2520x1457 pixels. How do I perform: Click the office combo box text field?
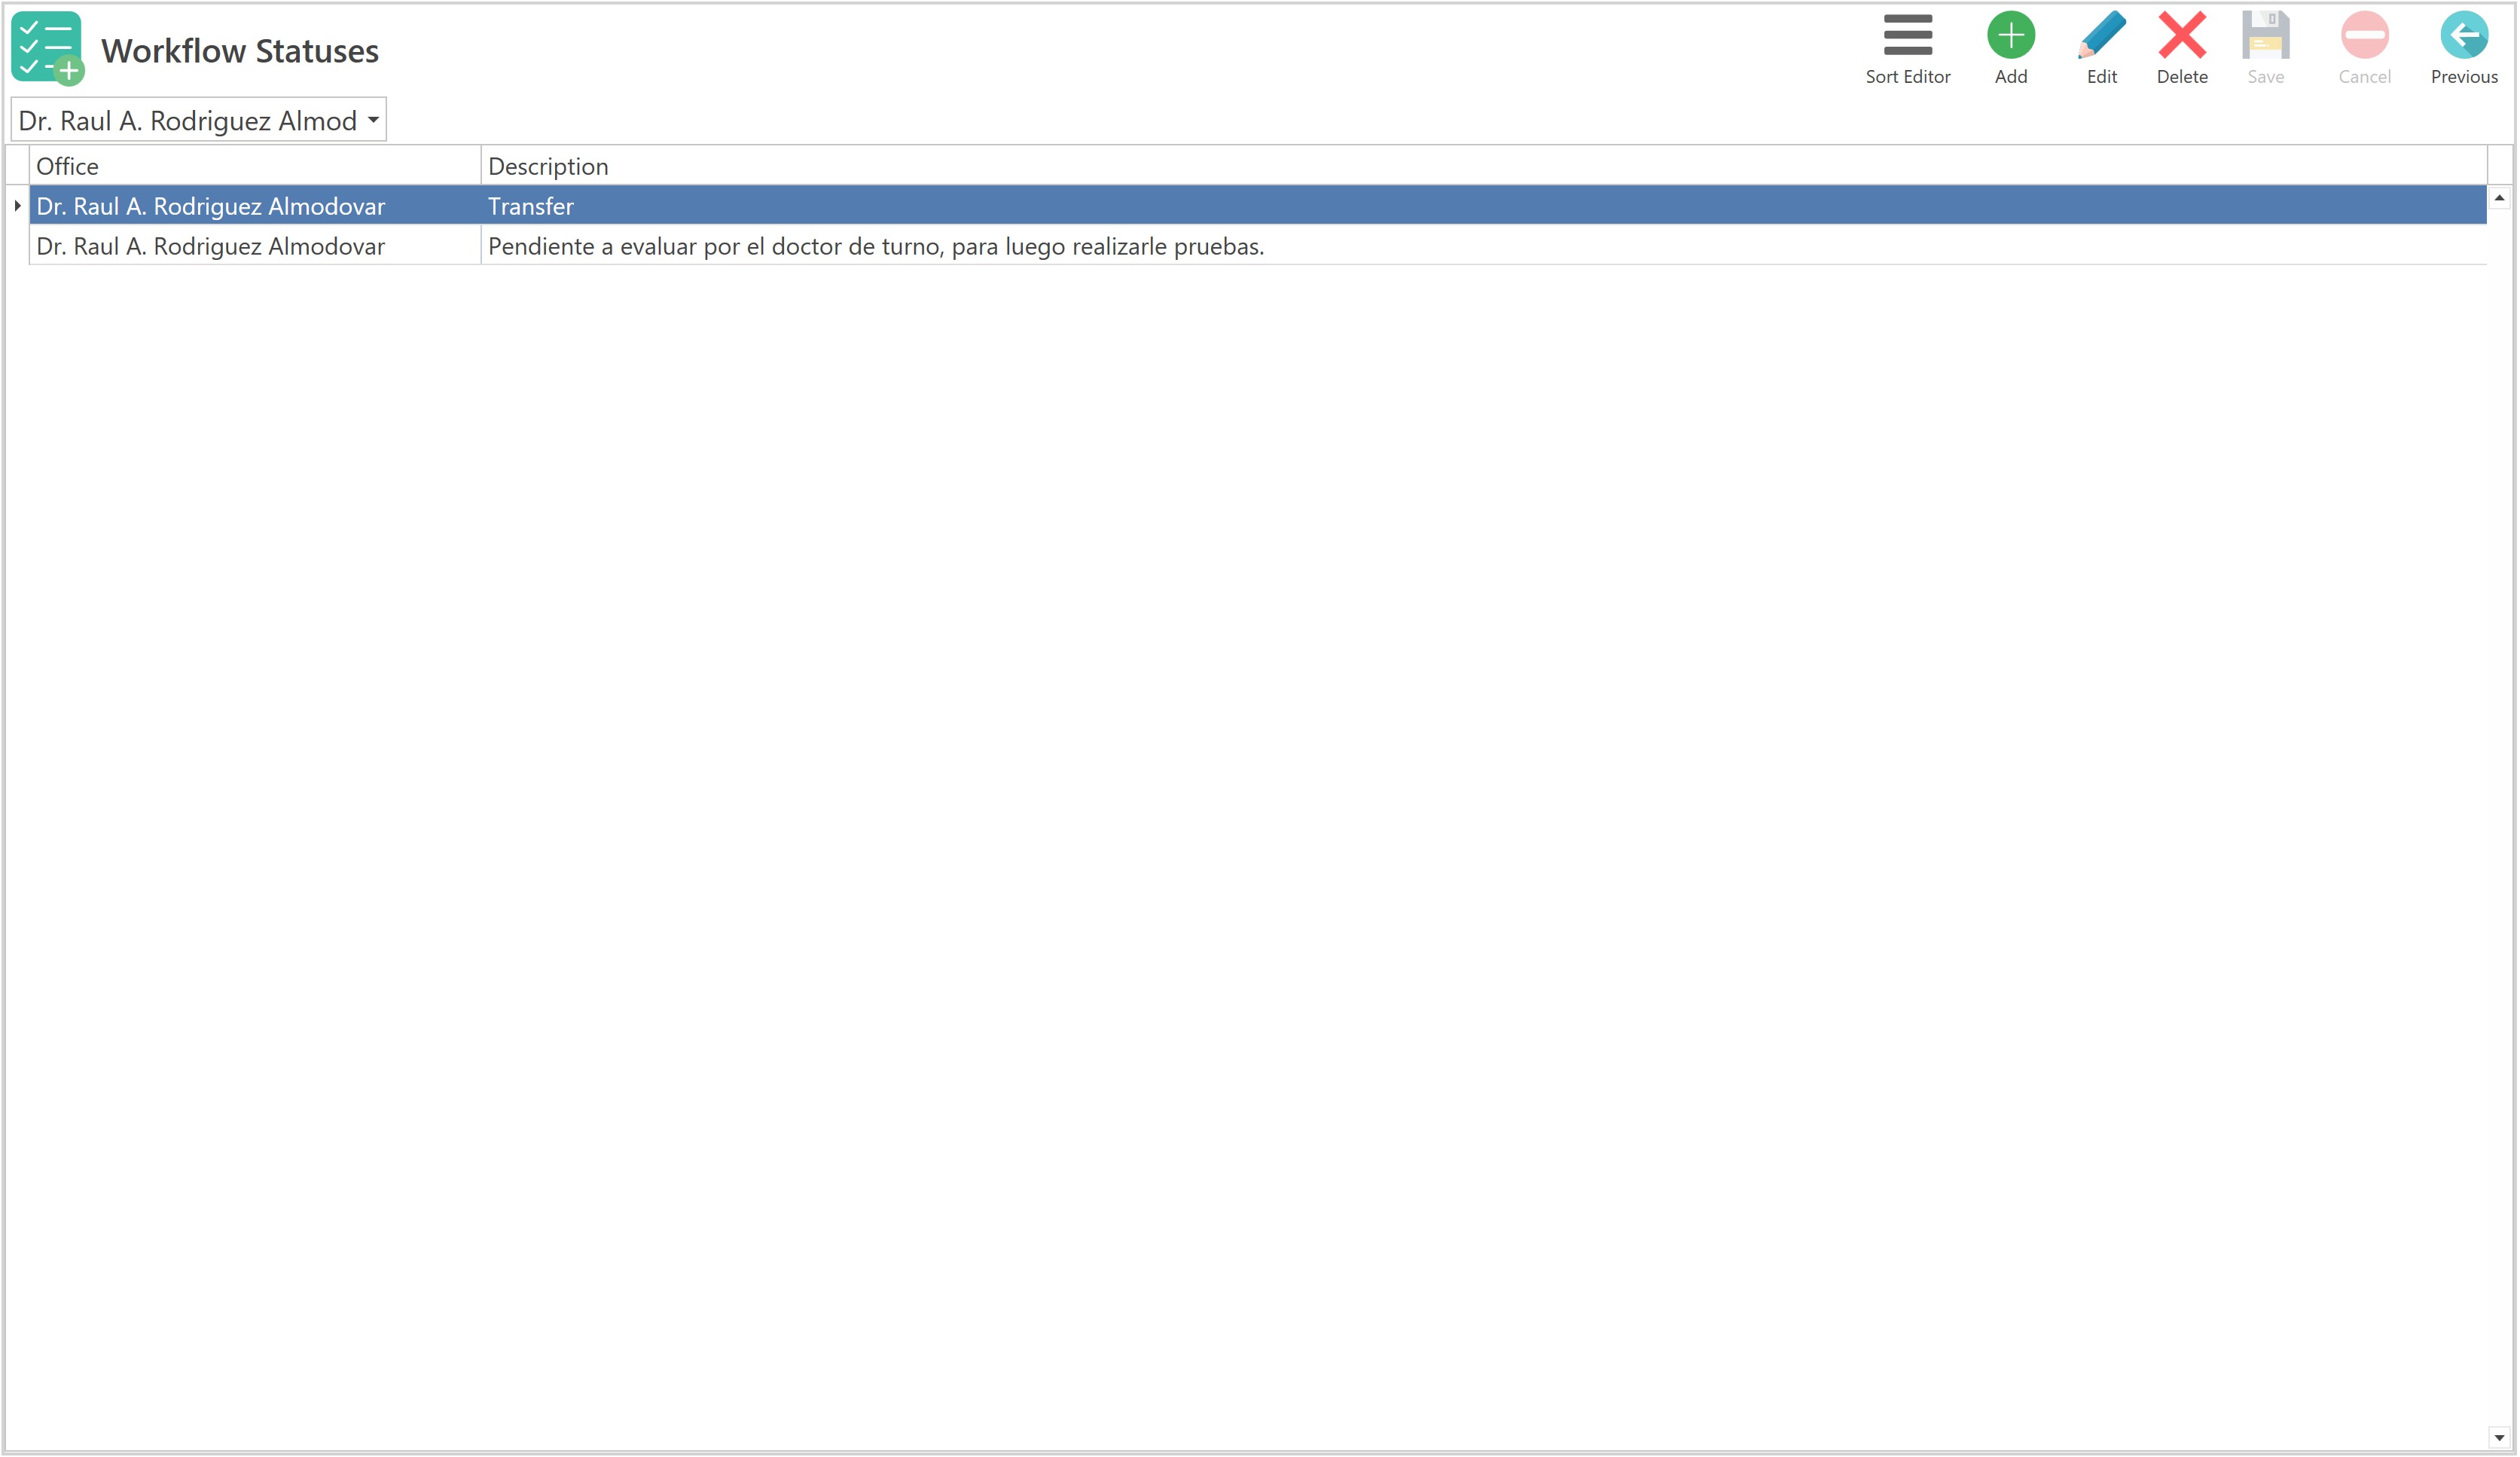tap(187, 120)
